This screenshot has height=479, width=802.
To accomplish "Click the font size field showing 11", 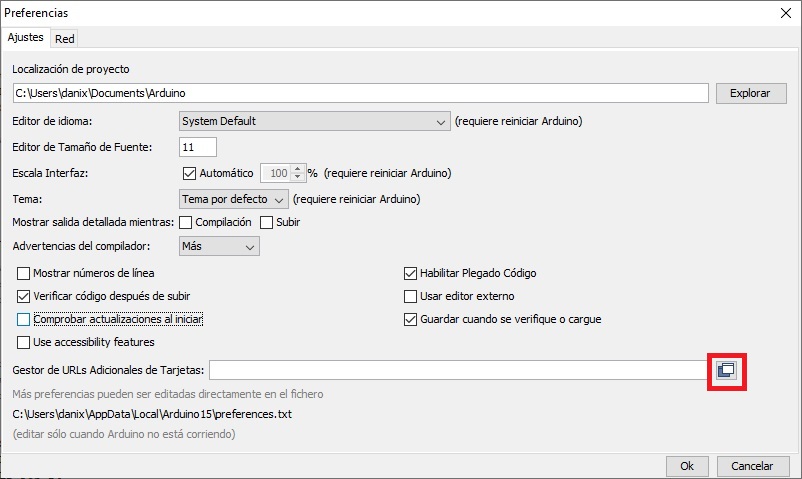I will (198, 147).
